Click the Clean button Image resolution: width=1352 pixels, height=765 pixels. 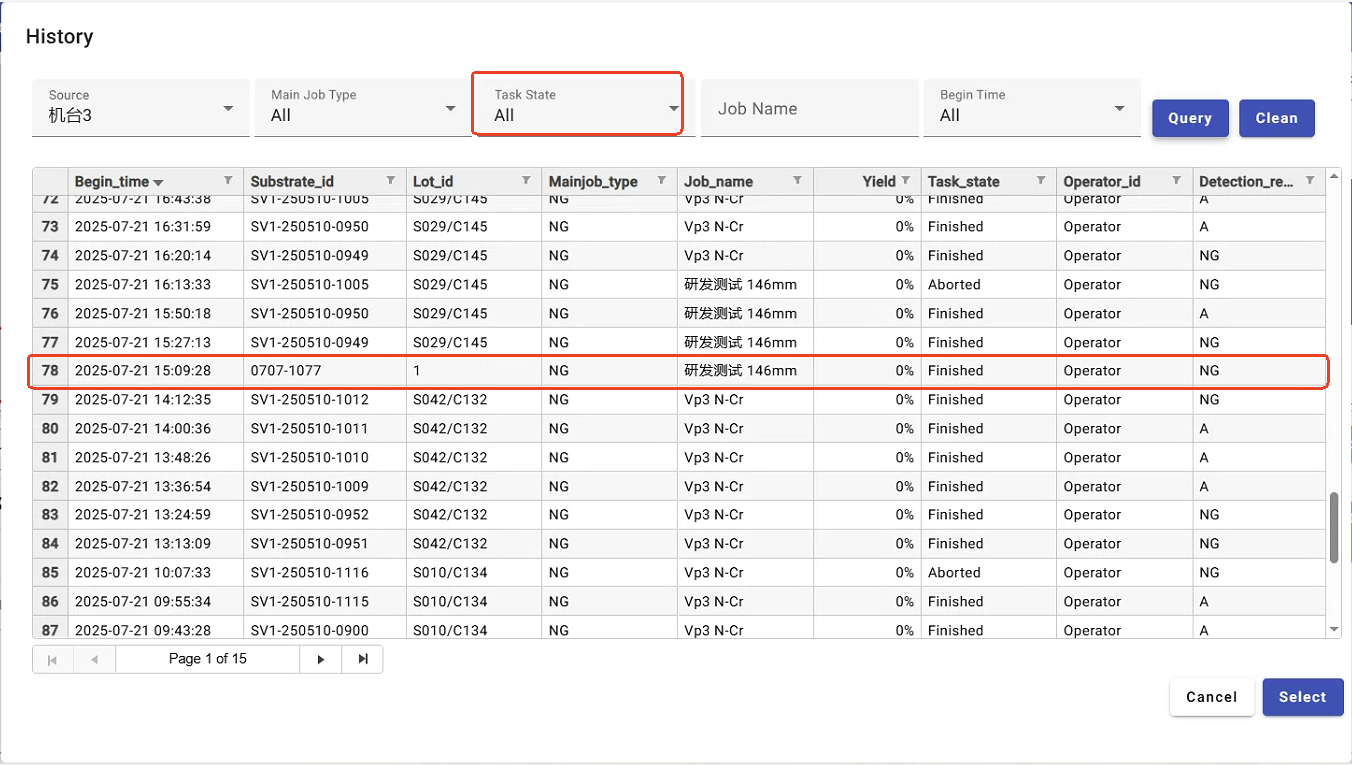click(x=1276, y=118)
